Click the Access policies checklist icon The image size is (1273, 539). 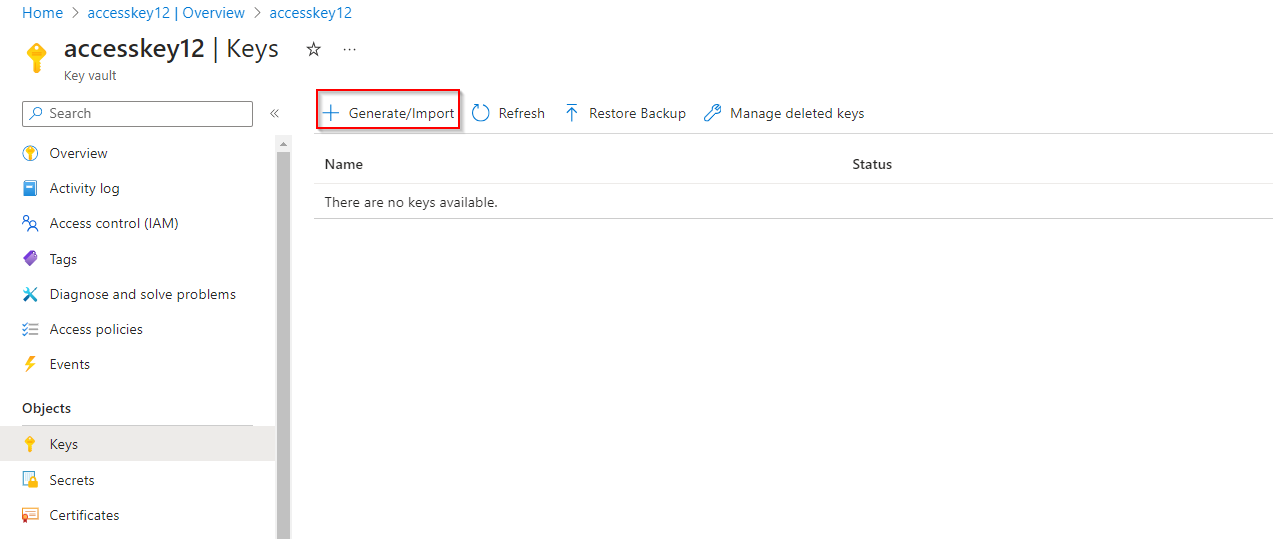point(30,329)
